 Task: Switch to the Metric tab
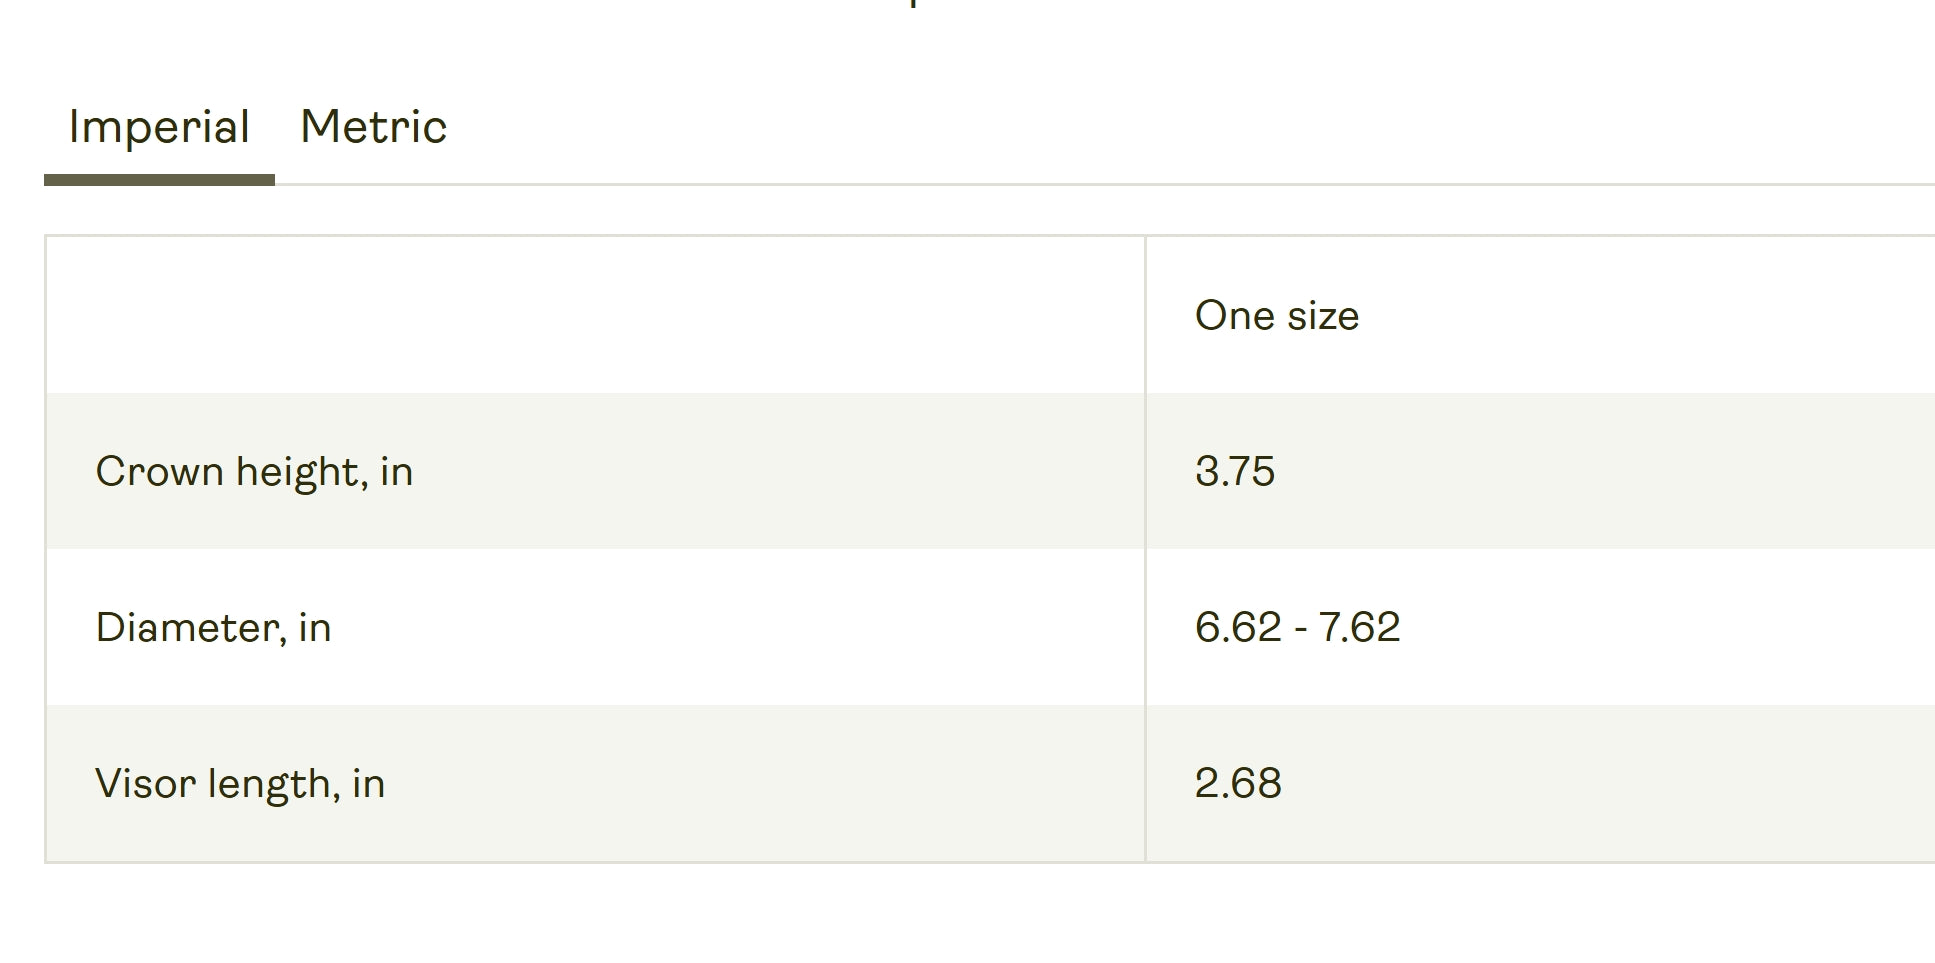(373, 127)
